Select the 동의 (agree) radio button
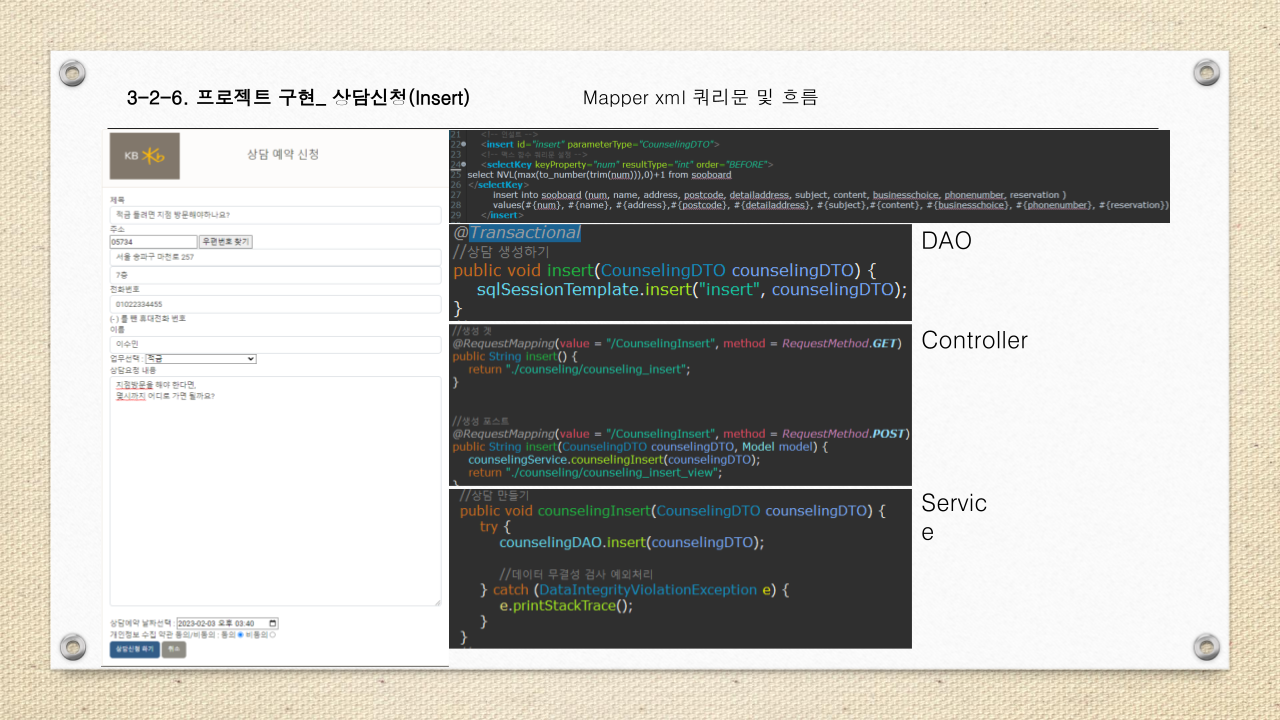This screenshot has width=1280, height=720. pos(240,635)
